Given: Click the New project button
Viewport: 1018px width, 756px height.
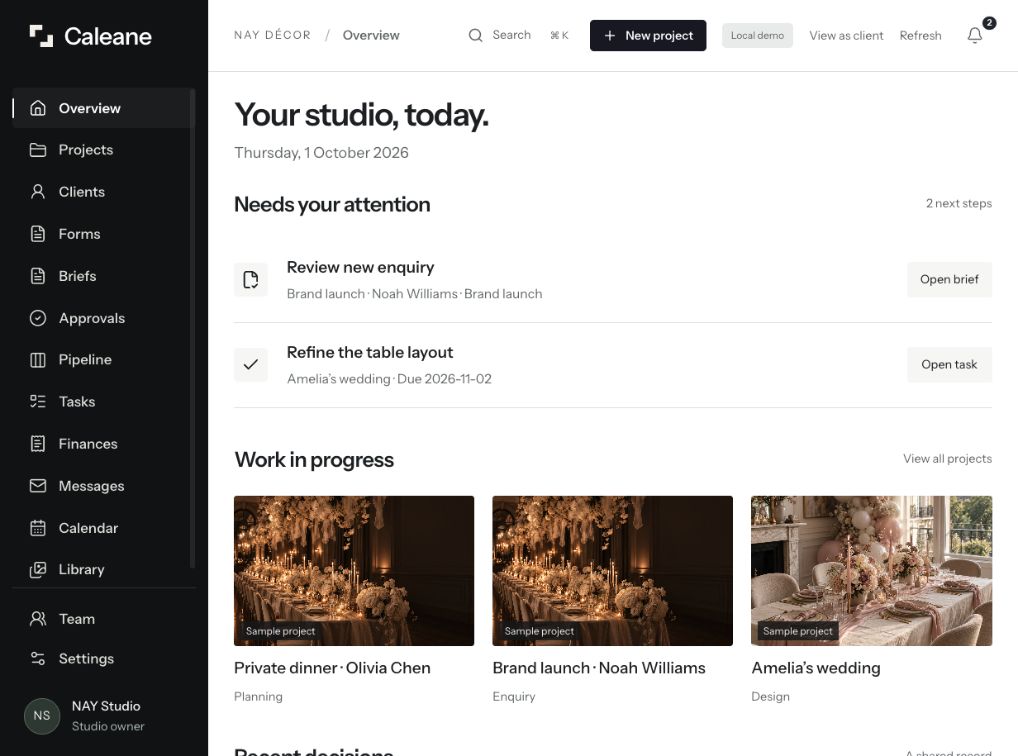Looking at the screenshot, I should point(648,36).
